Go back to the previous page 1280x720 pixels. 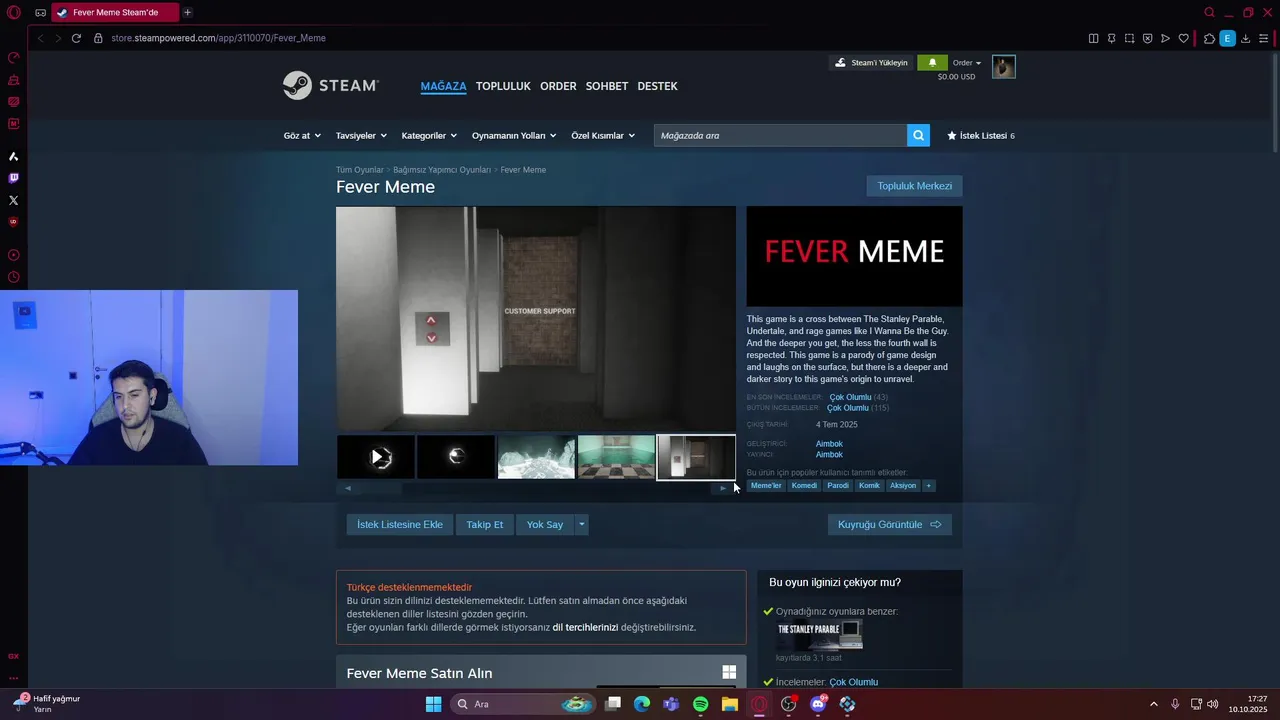coord(40,38)
